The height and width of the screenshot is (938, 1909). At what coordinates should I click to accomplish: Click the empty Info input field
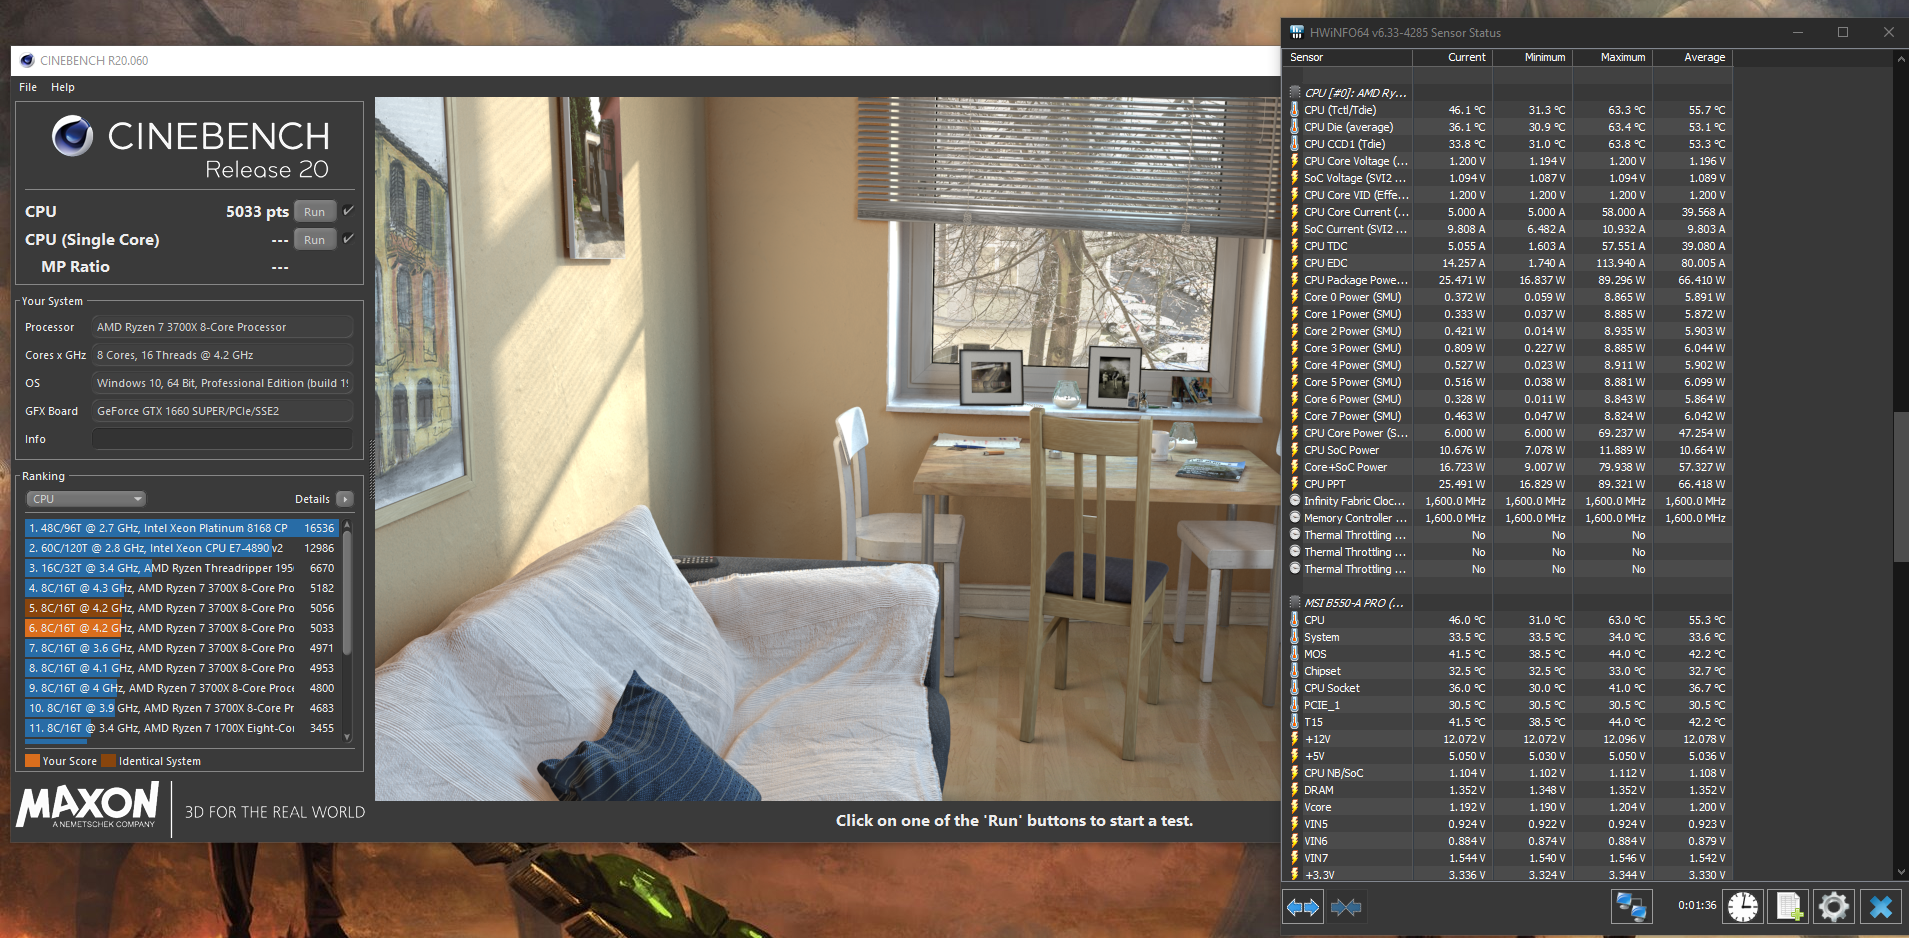click(x=222, y=439)
